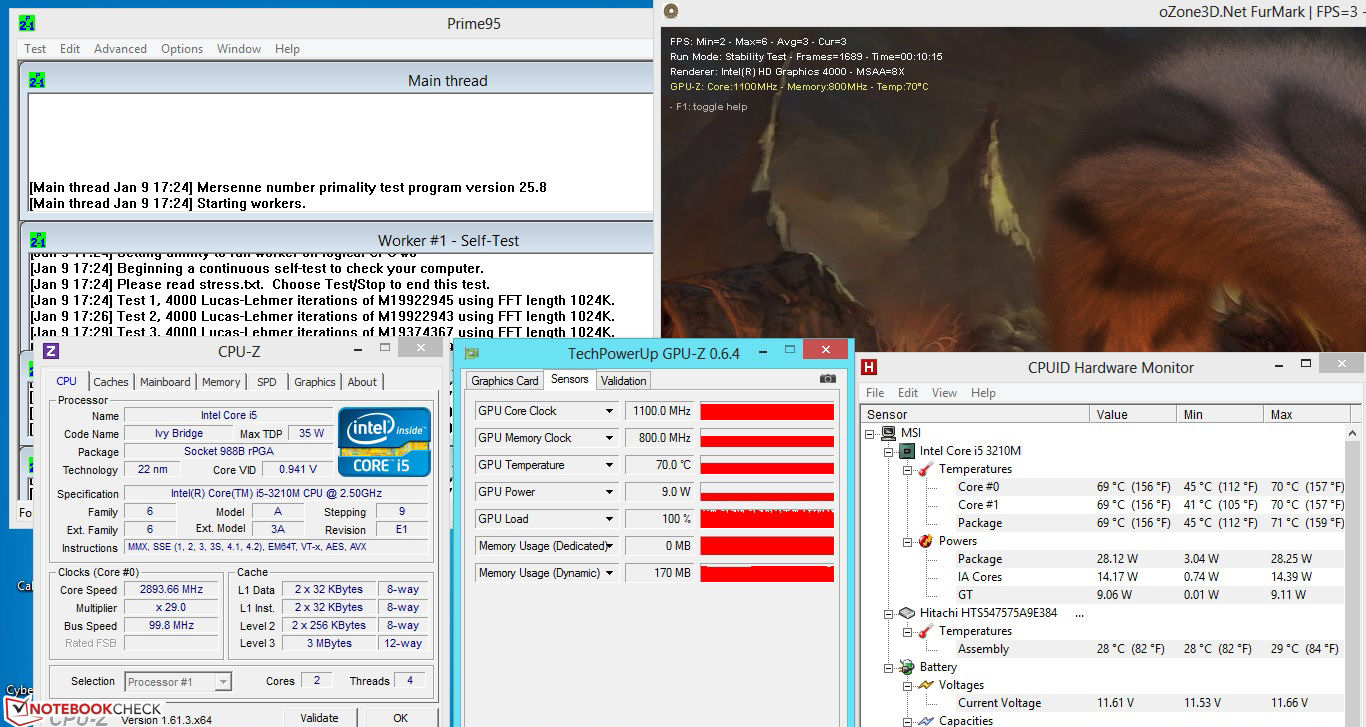Open the GPU Core Clock sensor dropdown
1366x727 pixels.
609,411
